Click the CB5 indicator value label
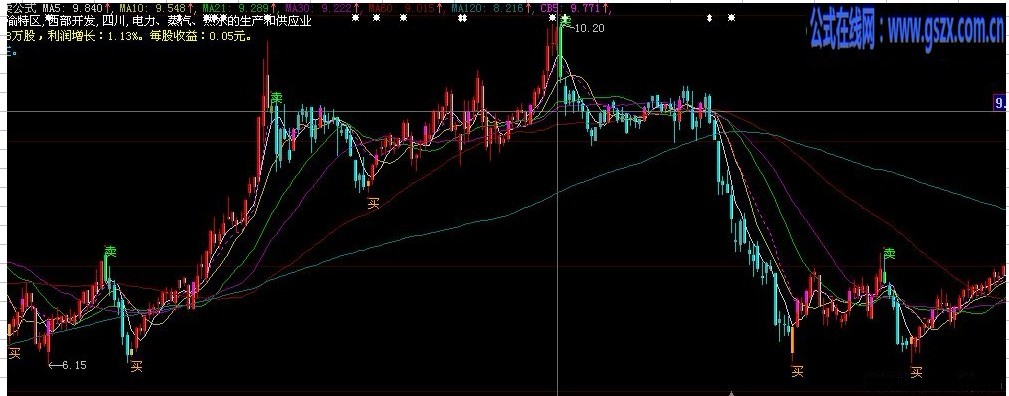 point(572,8)
